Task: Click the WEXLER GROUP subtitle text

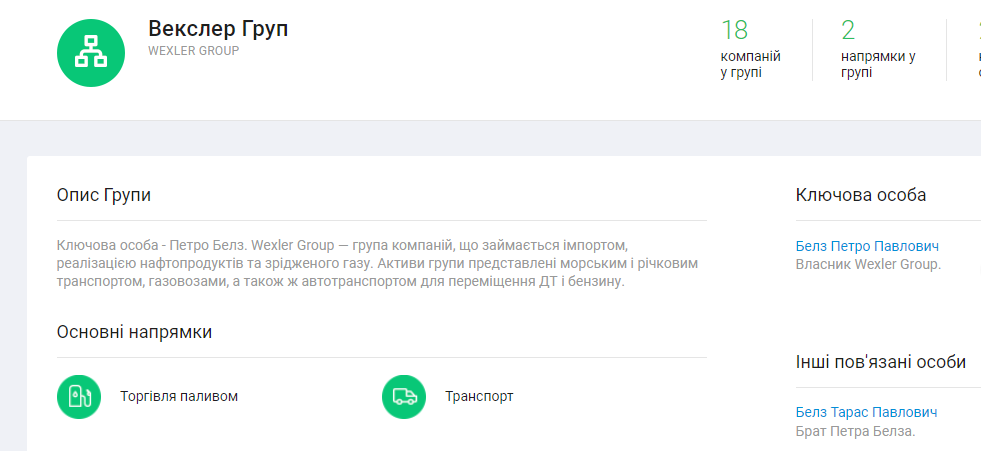Action: point(194,50)
